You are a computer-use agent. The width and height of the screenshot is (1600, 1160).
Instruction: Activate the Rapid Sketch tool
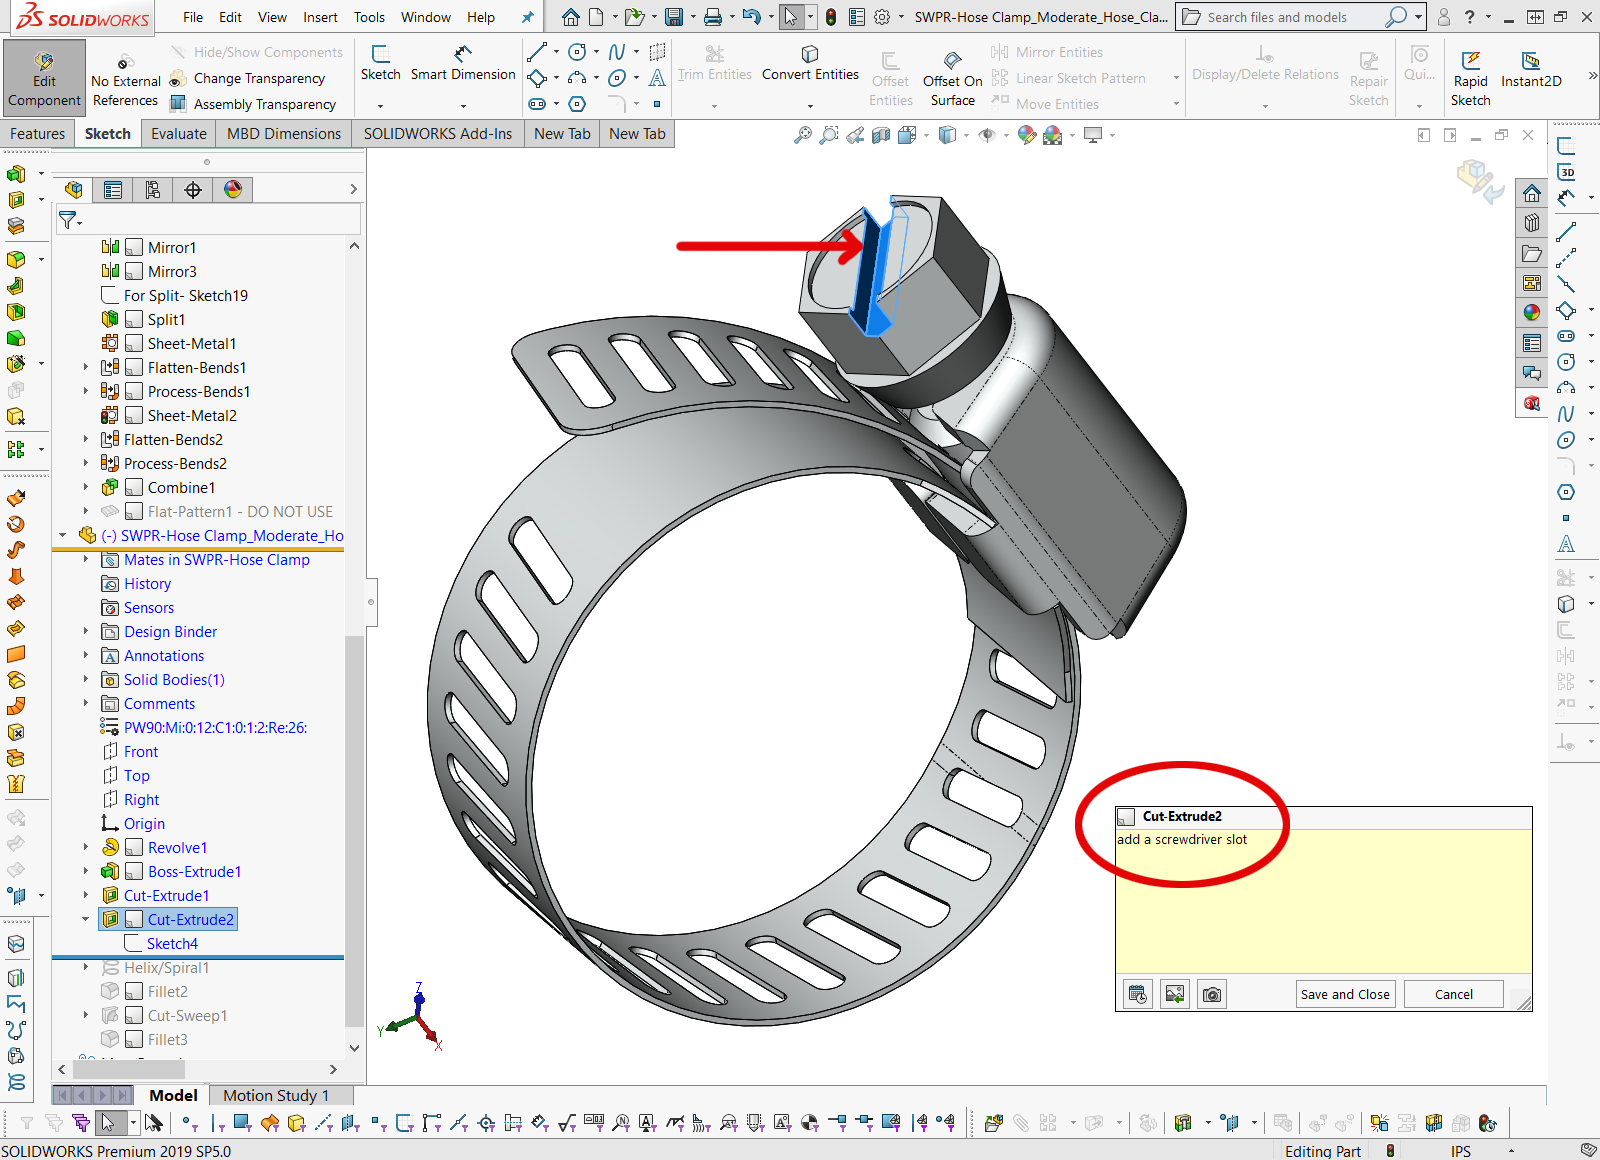click(1470, 78)
